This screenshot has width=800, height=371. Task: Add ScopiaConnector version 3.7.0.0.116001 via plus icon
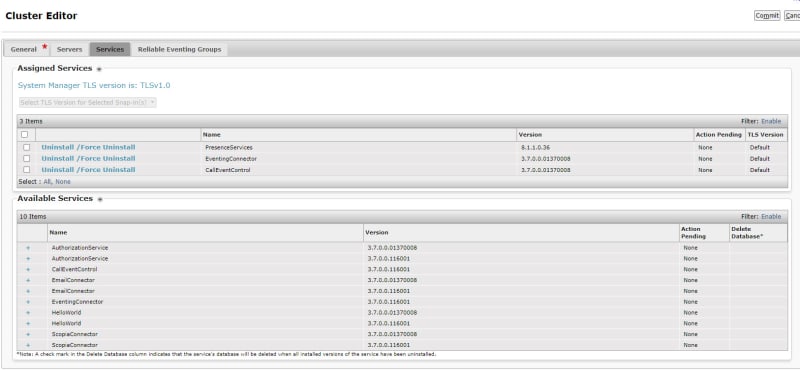[x=28, y=345]
